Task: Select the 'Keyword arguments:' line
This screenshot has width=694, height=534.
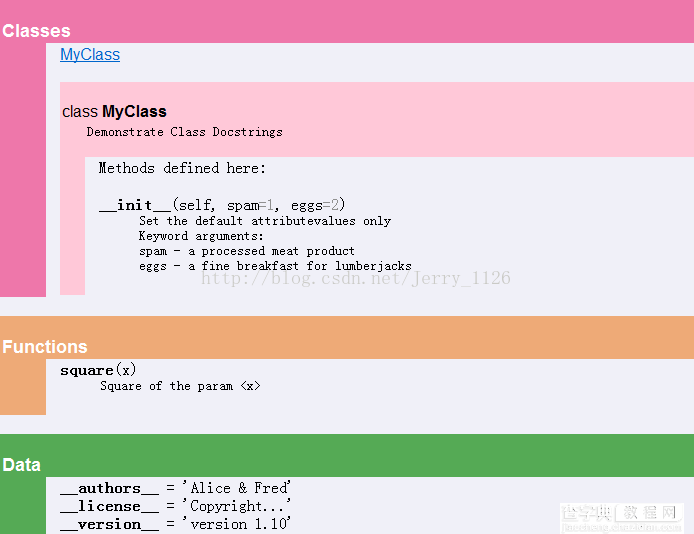Action: click(x=201, y=236)
